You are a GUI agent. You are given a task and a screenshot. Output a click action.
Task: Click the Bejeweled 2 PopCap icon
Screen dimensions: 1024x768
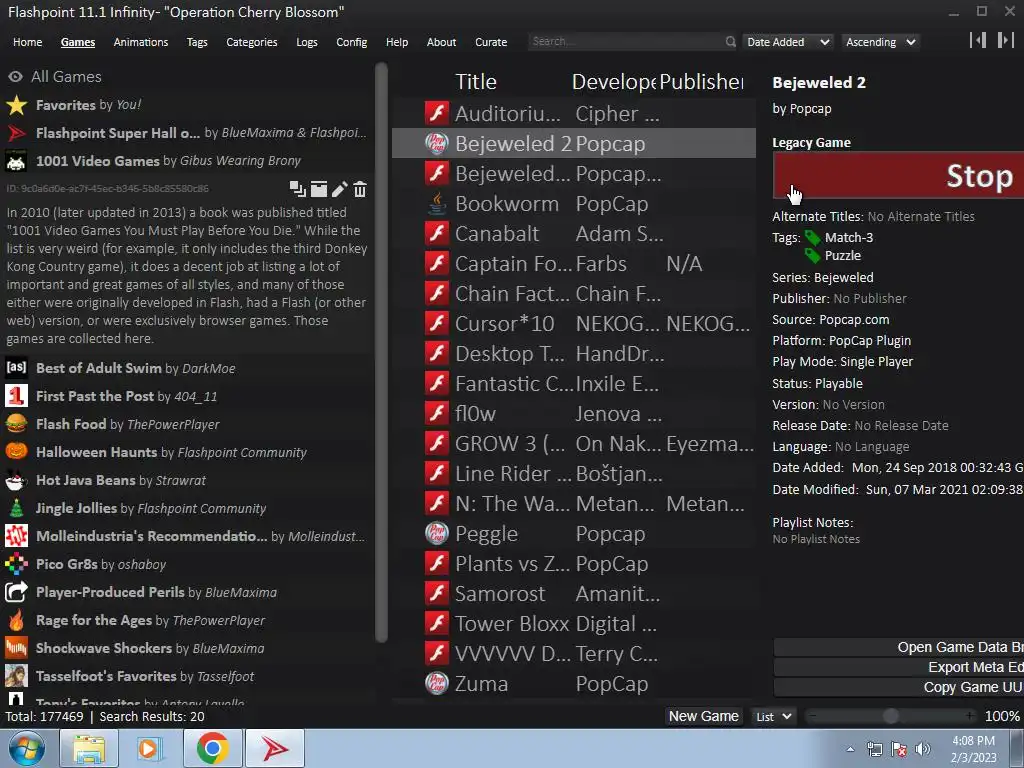(437, 143)
